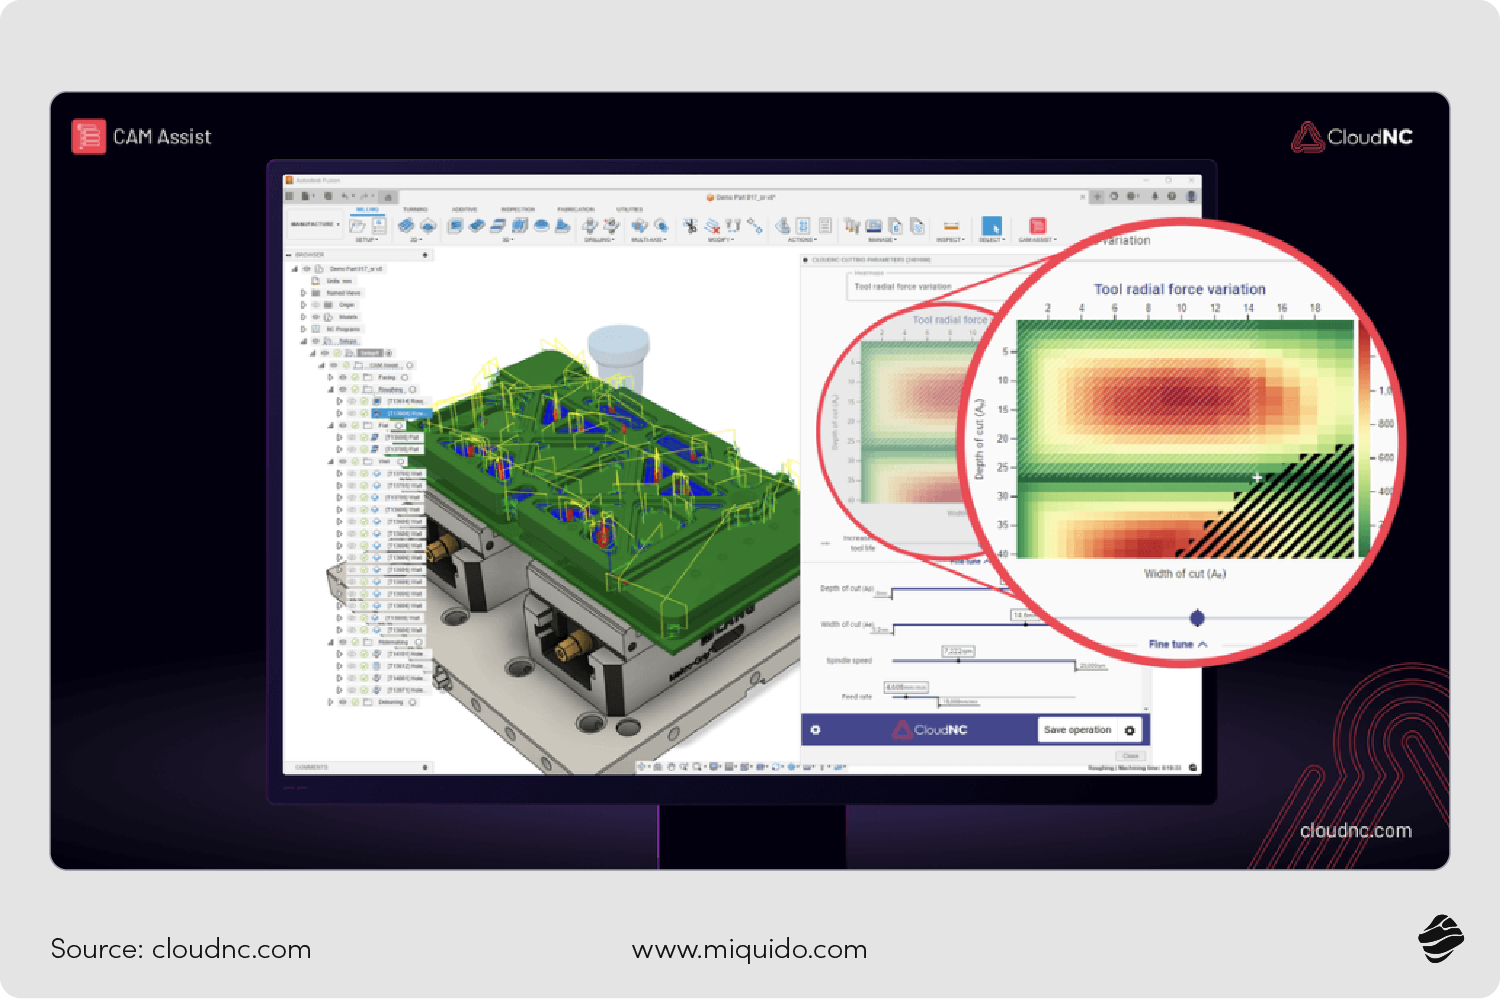The height and width of the screenshot is (999, 1500).
Task: Select the highlighted [T13604] Roughing operation in the tree
Action: (400, 413)
